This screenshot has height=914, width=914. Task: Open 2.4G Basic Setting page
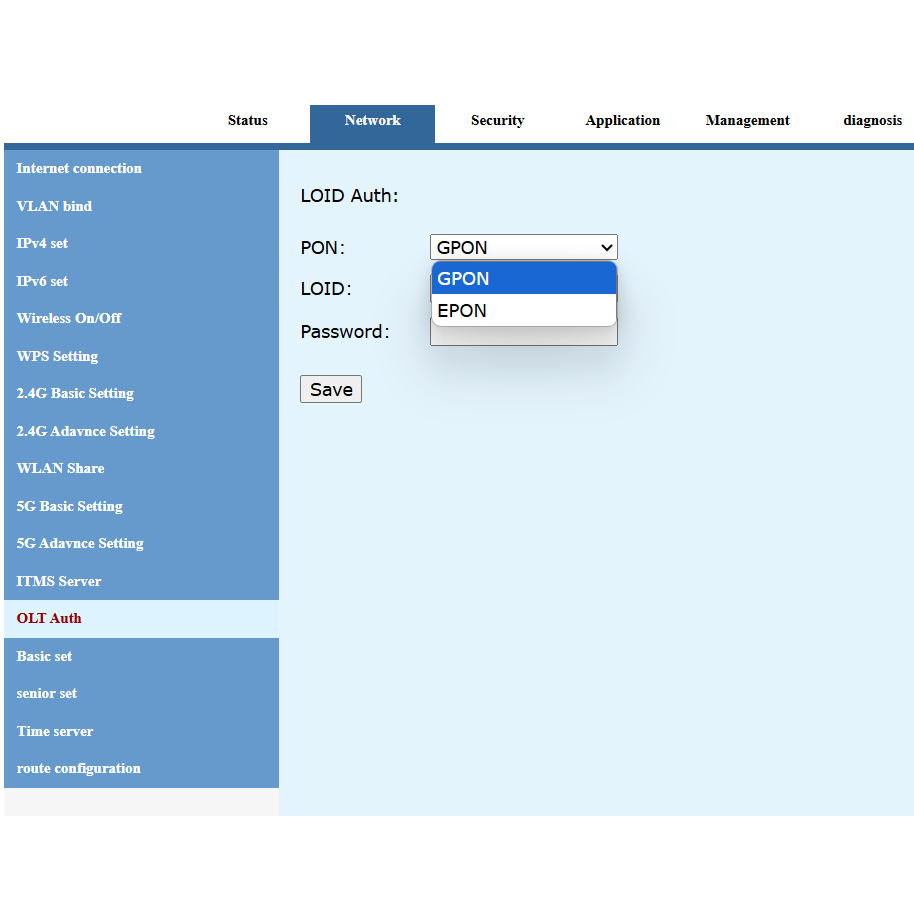[75, 394]
